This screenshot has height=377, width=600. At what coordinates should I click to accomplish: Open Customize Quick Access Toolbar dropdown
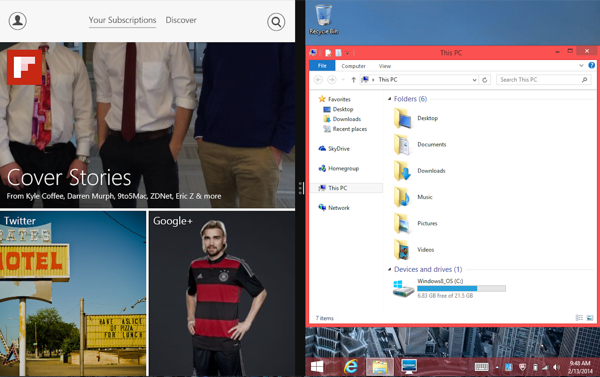coord(347,53)
